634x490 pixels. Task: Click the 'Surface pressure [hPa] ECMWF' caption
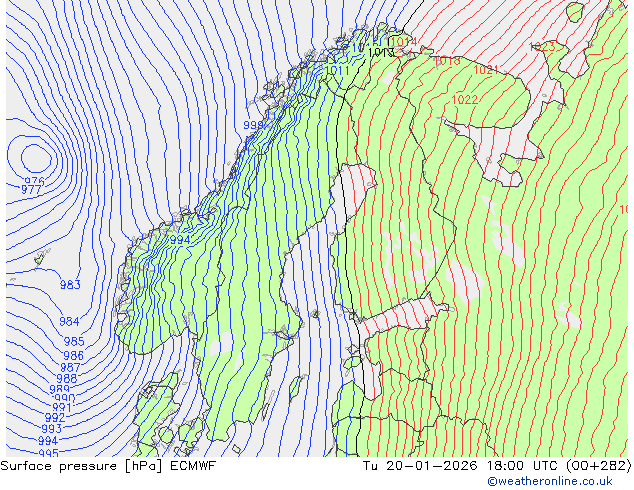coord(108,466)
